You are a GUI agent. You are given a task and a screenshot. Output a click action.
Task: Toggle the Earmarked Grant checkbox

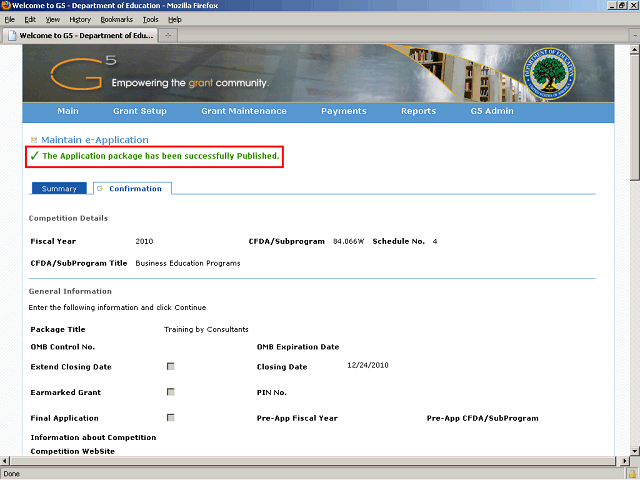click(x=171, y=392)
